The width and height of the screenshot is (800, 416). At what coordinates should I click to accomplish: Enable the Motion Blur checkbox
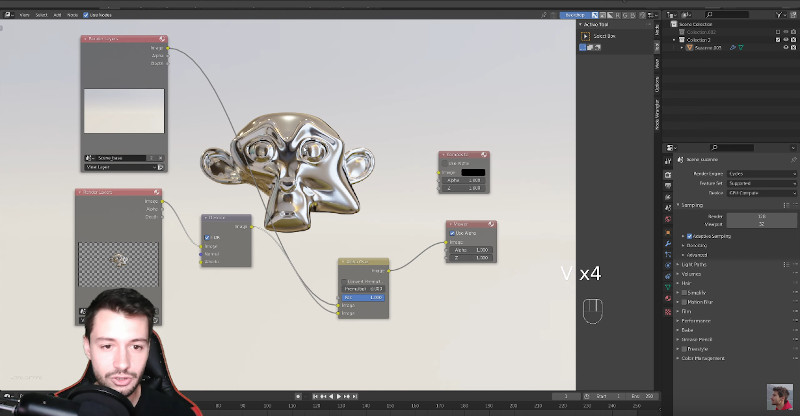684,302
